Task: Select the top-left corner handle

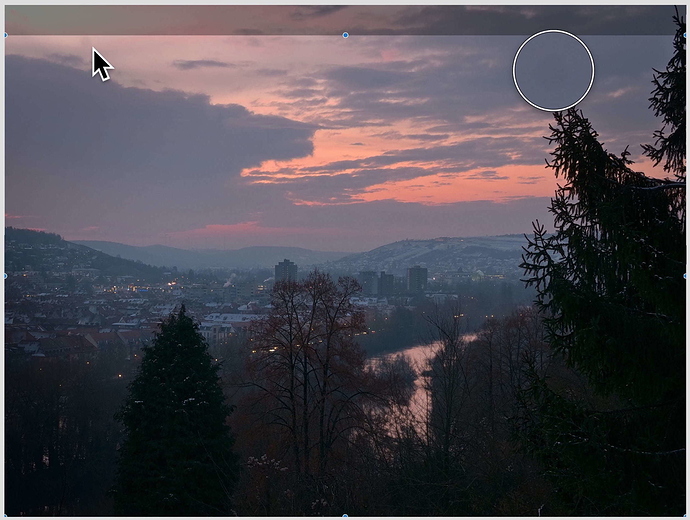Action: tap(5, 35)
